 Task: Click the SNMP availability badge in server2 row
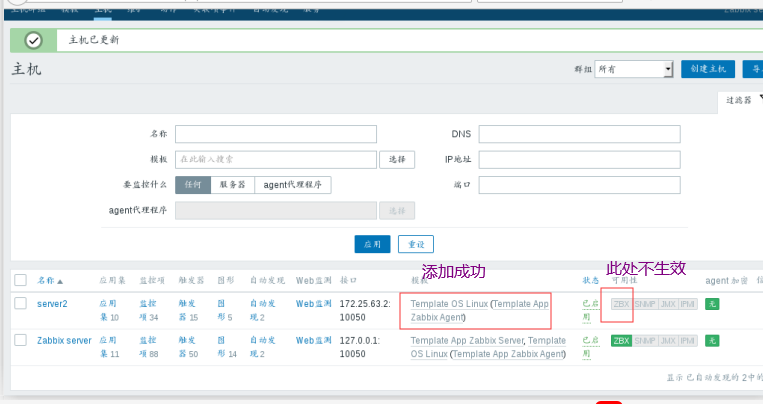pyautogui.click(x=645, y=304)
